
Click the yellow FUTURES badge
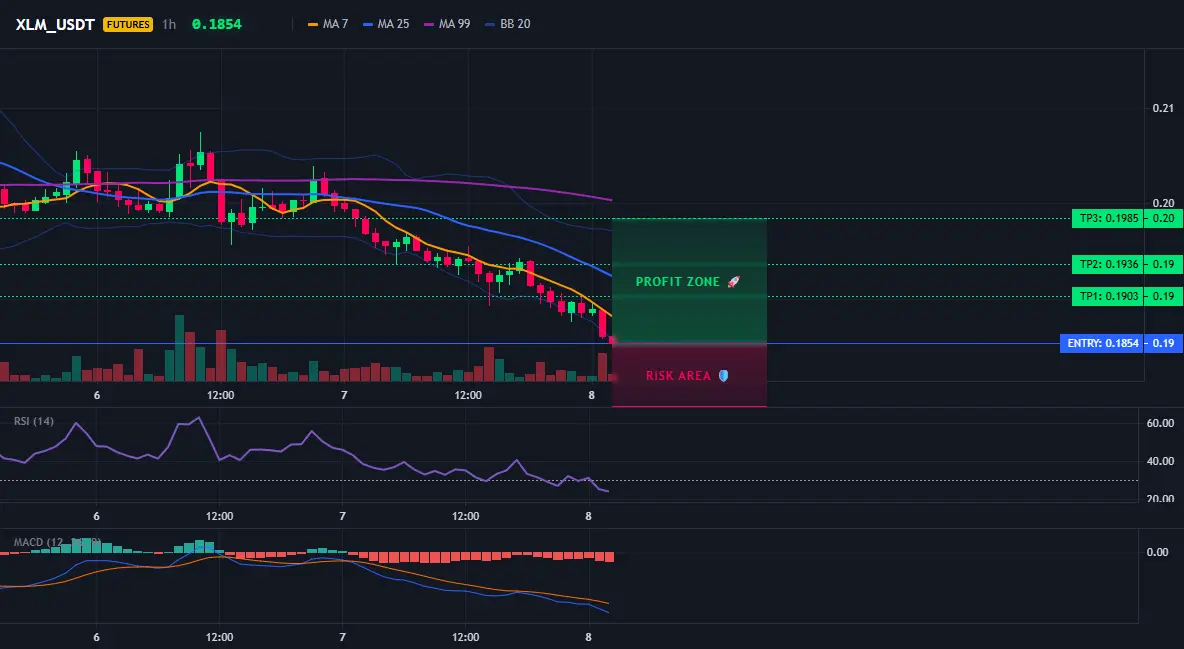click(x=128, y=24)
